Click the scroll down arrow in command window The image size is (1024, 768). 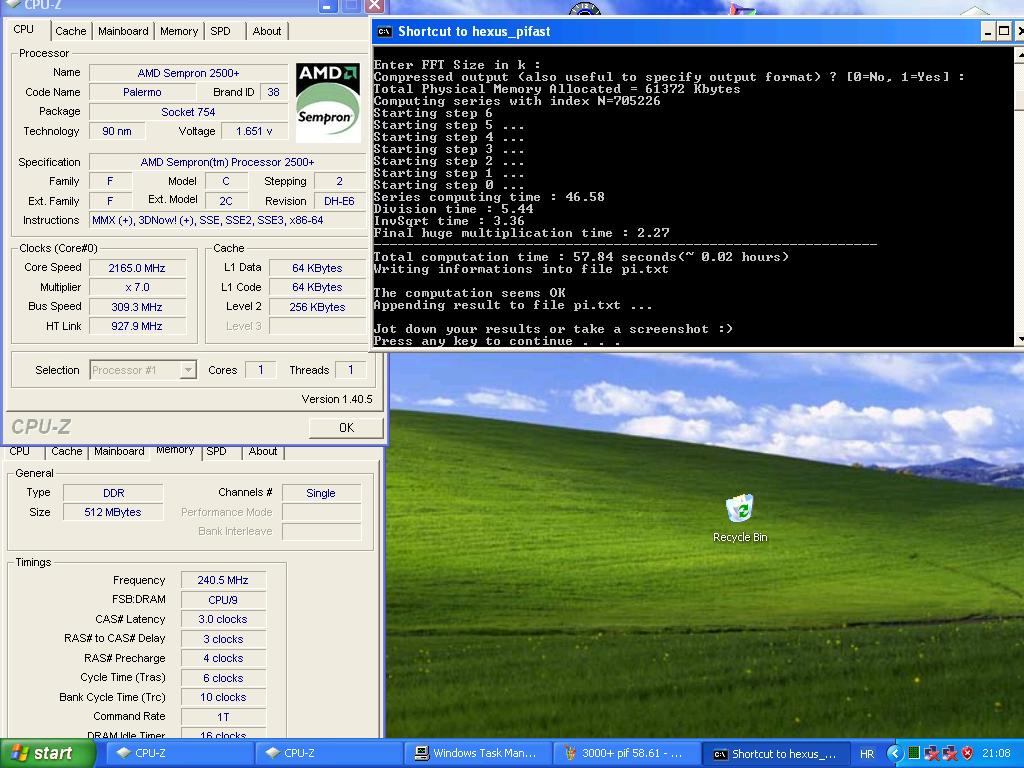point(1019,339)
